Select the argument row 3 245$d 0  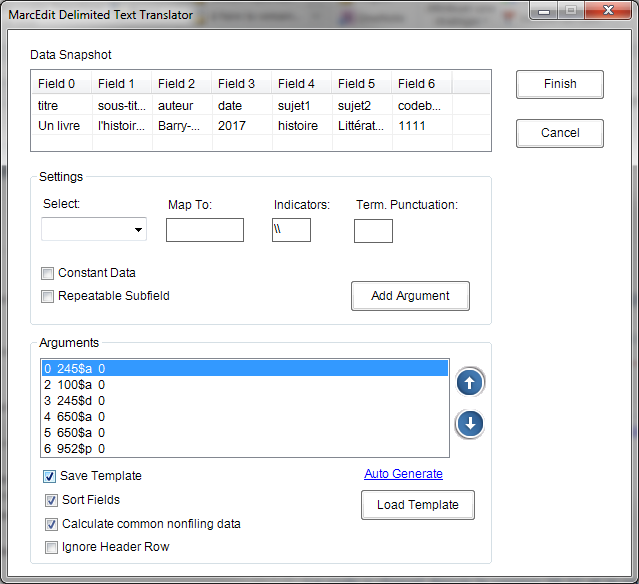coord(245,401)
